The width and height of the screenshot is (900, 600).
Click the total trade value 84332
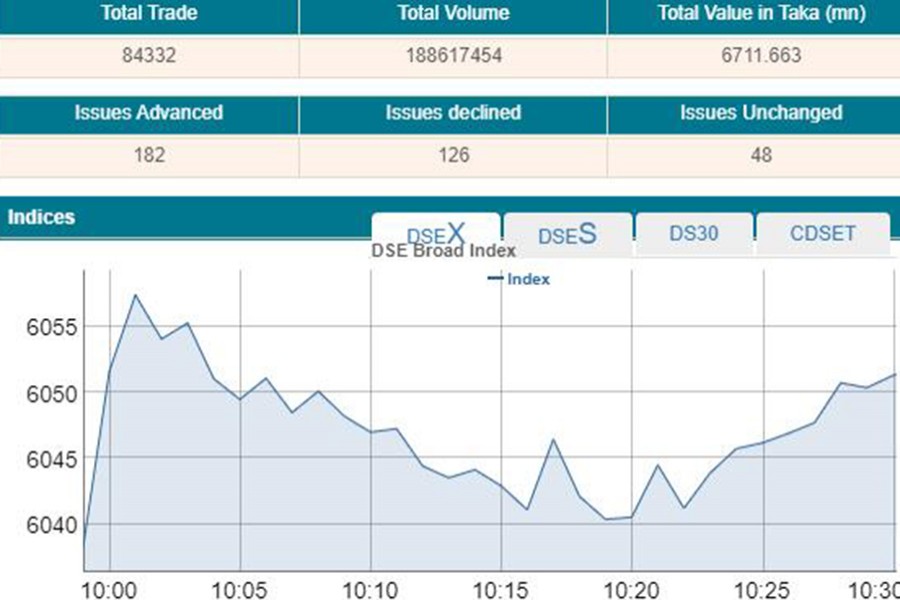coord(149,56)
